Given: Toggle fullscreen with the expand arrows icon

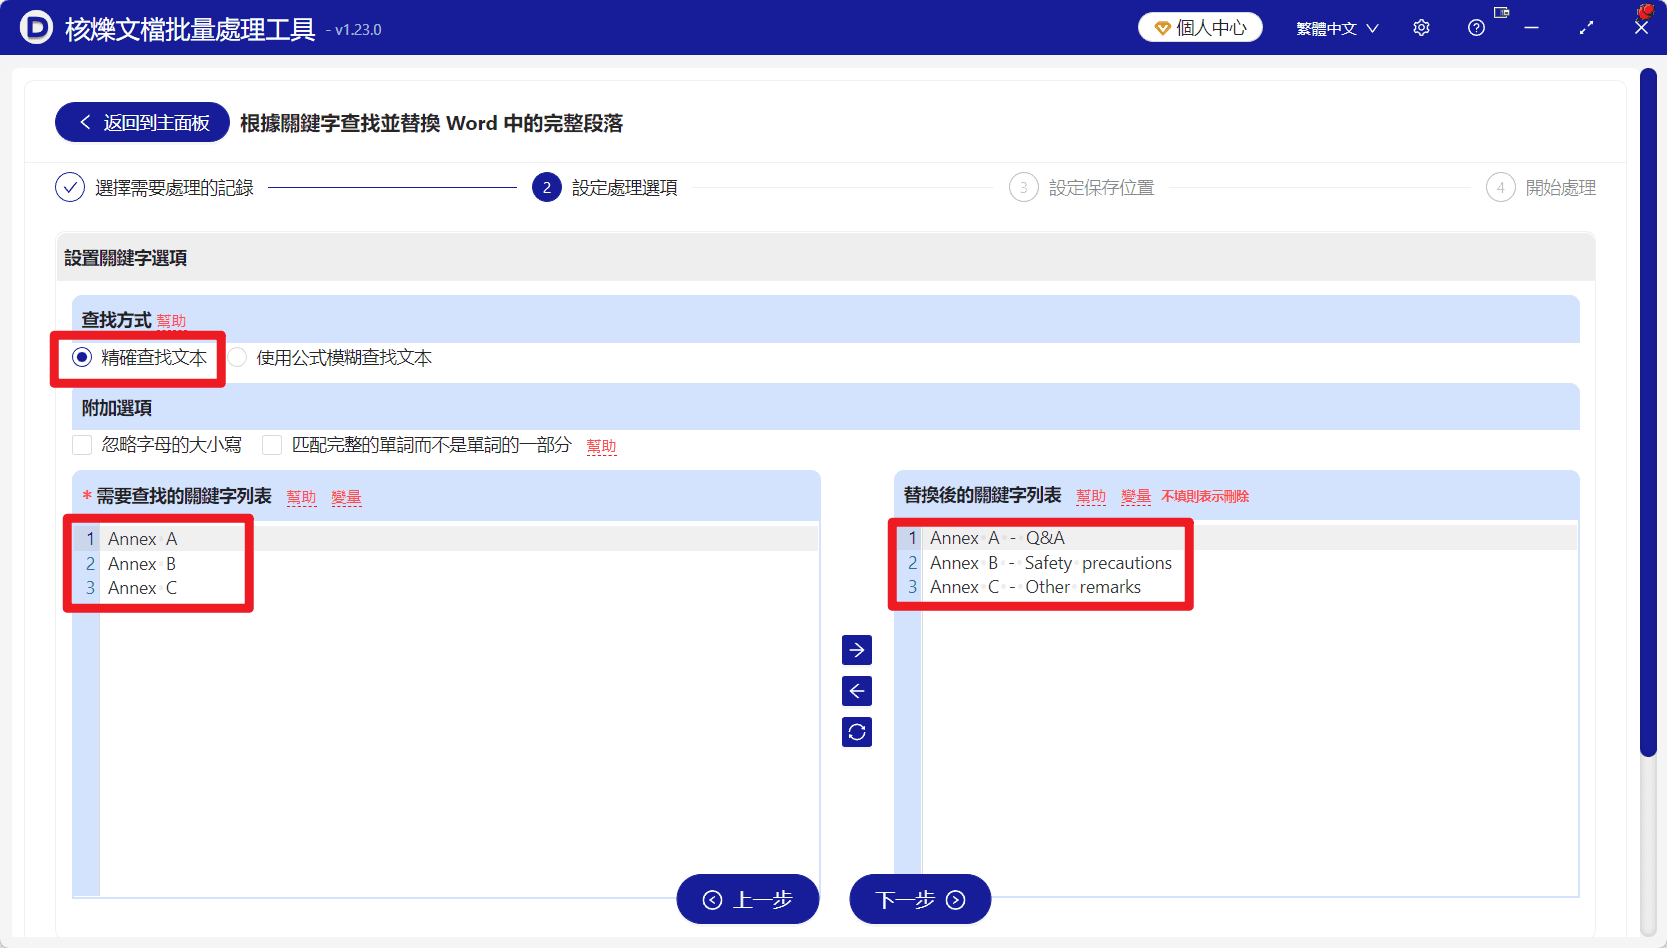Looking at the screenshot, I should click(x=1586, y=28).
